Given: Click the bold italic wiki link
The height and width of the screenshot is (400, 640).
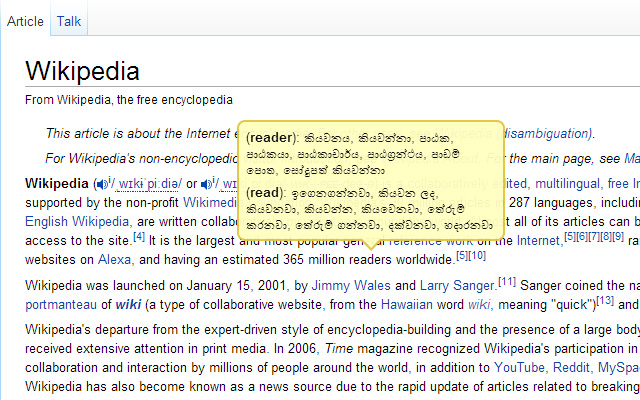Looking at the screenshot, I should coord(128,304).
